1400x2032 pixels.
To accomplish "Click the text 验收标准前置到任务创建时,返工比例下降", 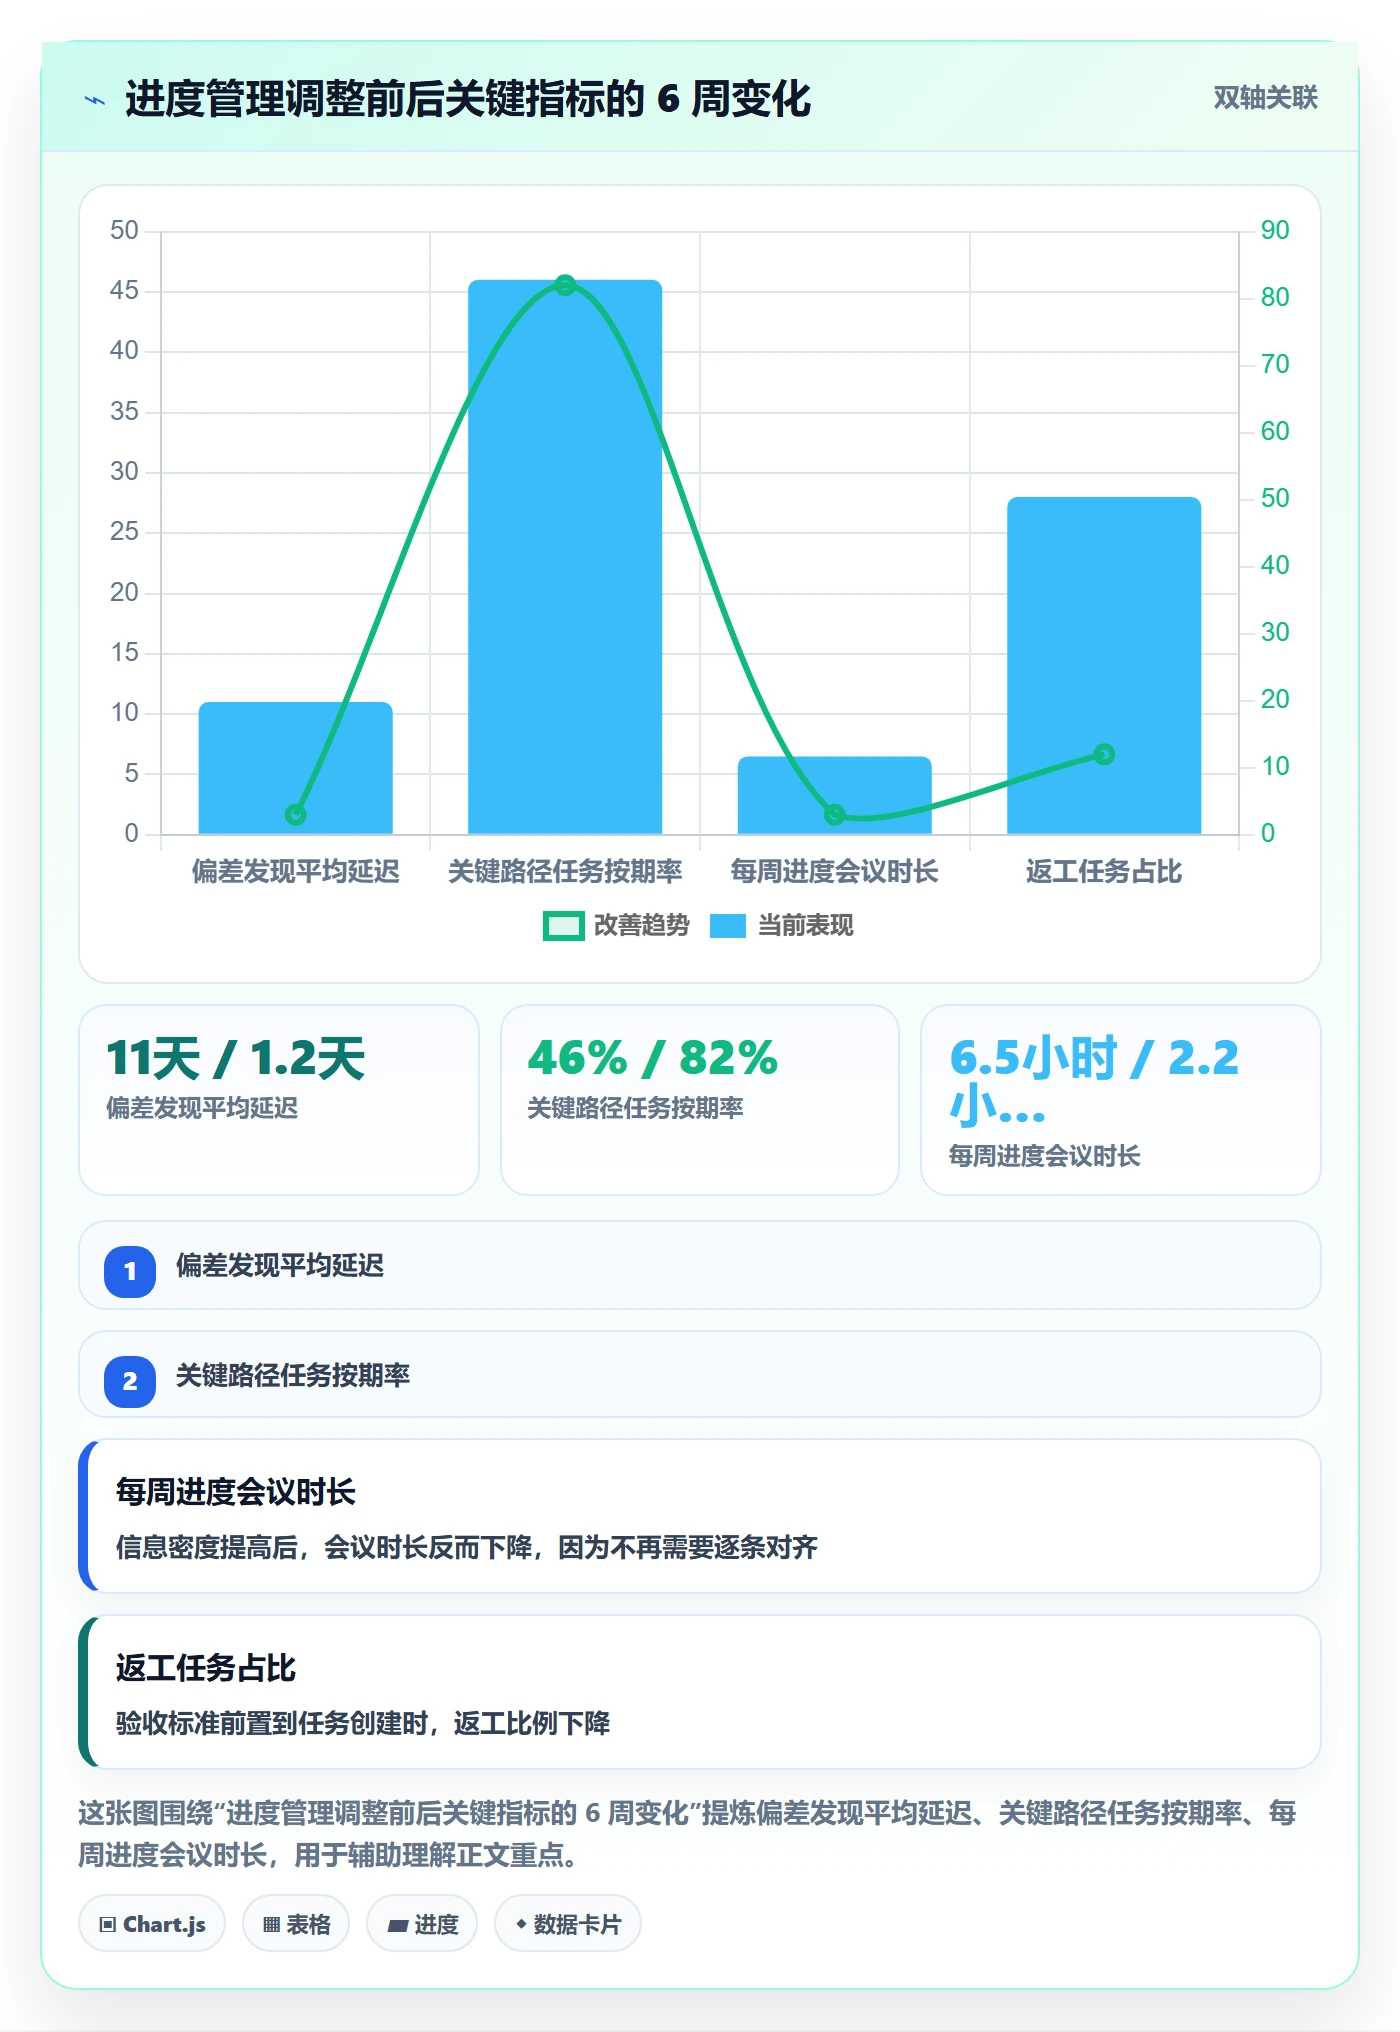I will coord(363,1723).
